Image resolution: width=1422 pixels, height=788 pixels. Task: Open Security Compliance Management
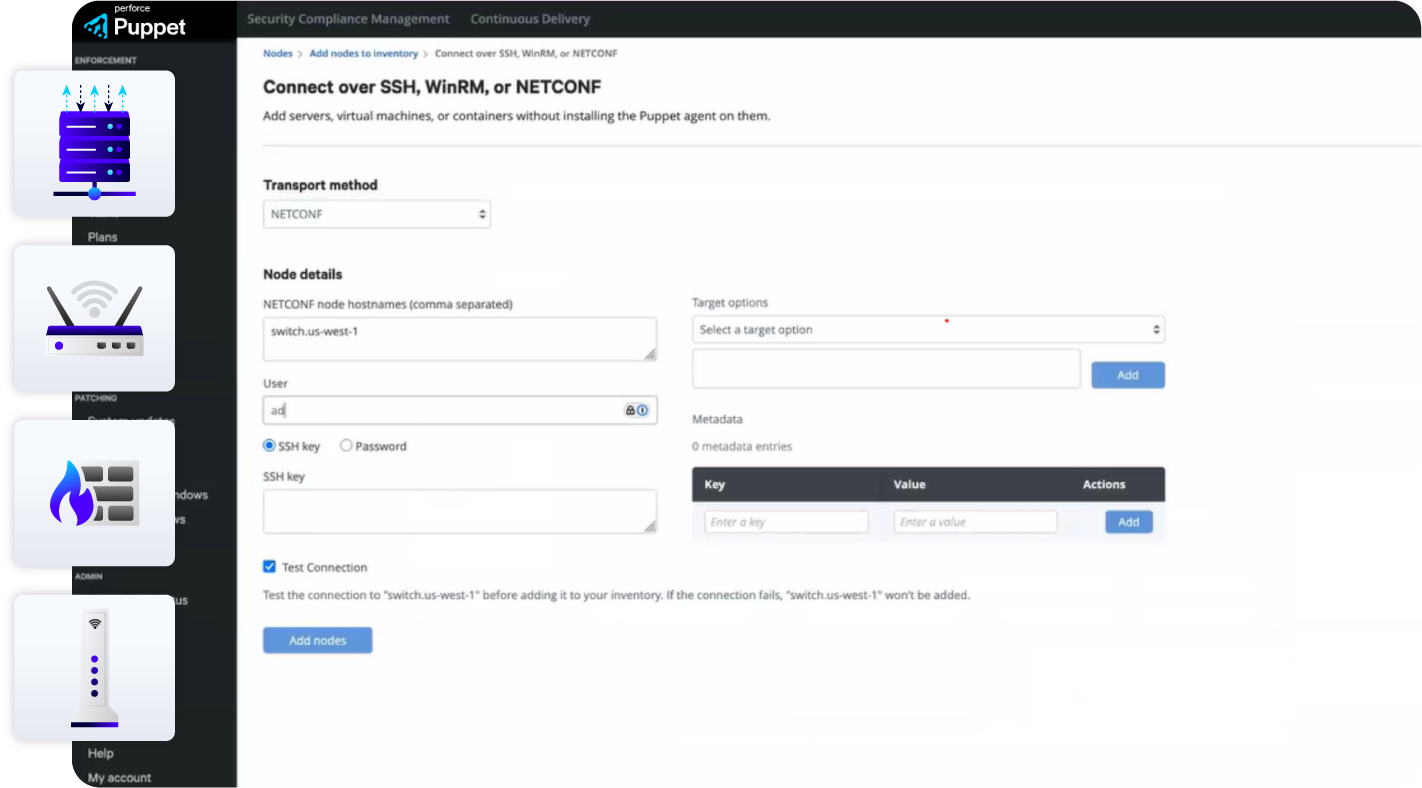[x=347, y=18]
